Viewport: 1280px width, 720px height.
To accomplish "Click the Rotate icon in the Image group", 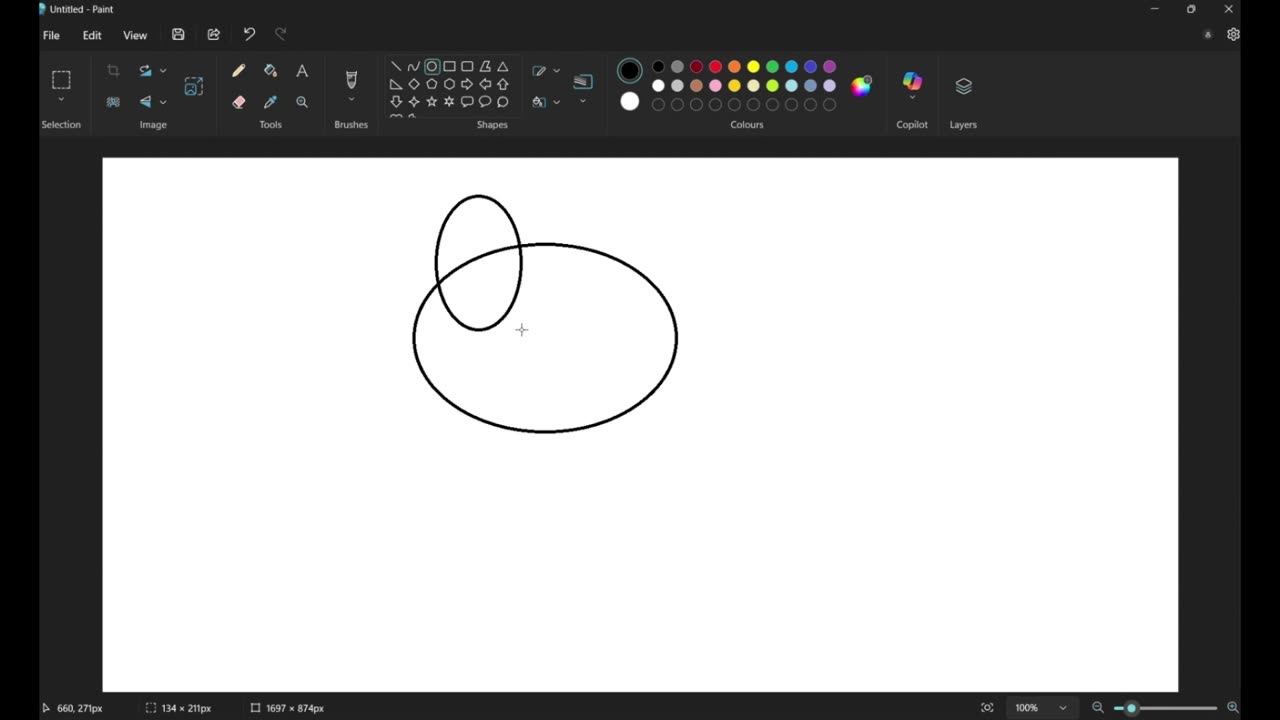I will click(x=145, y=71).
